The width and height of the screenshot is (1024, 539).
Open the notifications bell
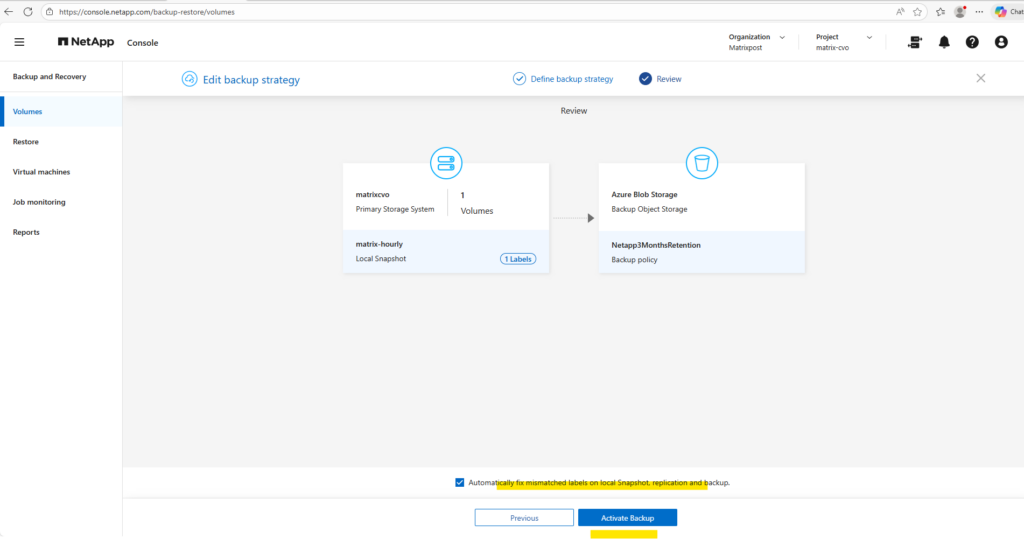click(x=944, y=42)
